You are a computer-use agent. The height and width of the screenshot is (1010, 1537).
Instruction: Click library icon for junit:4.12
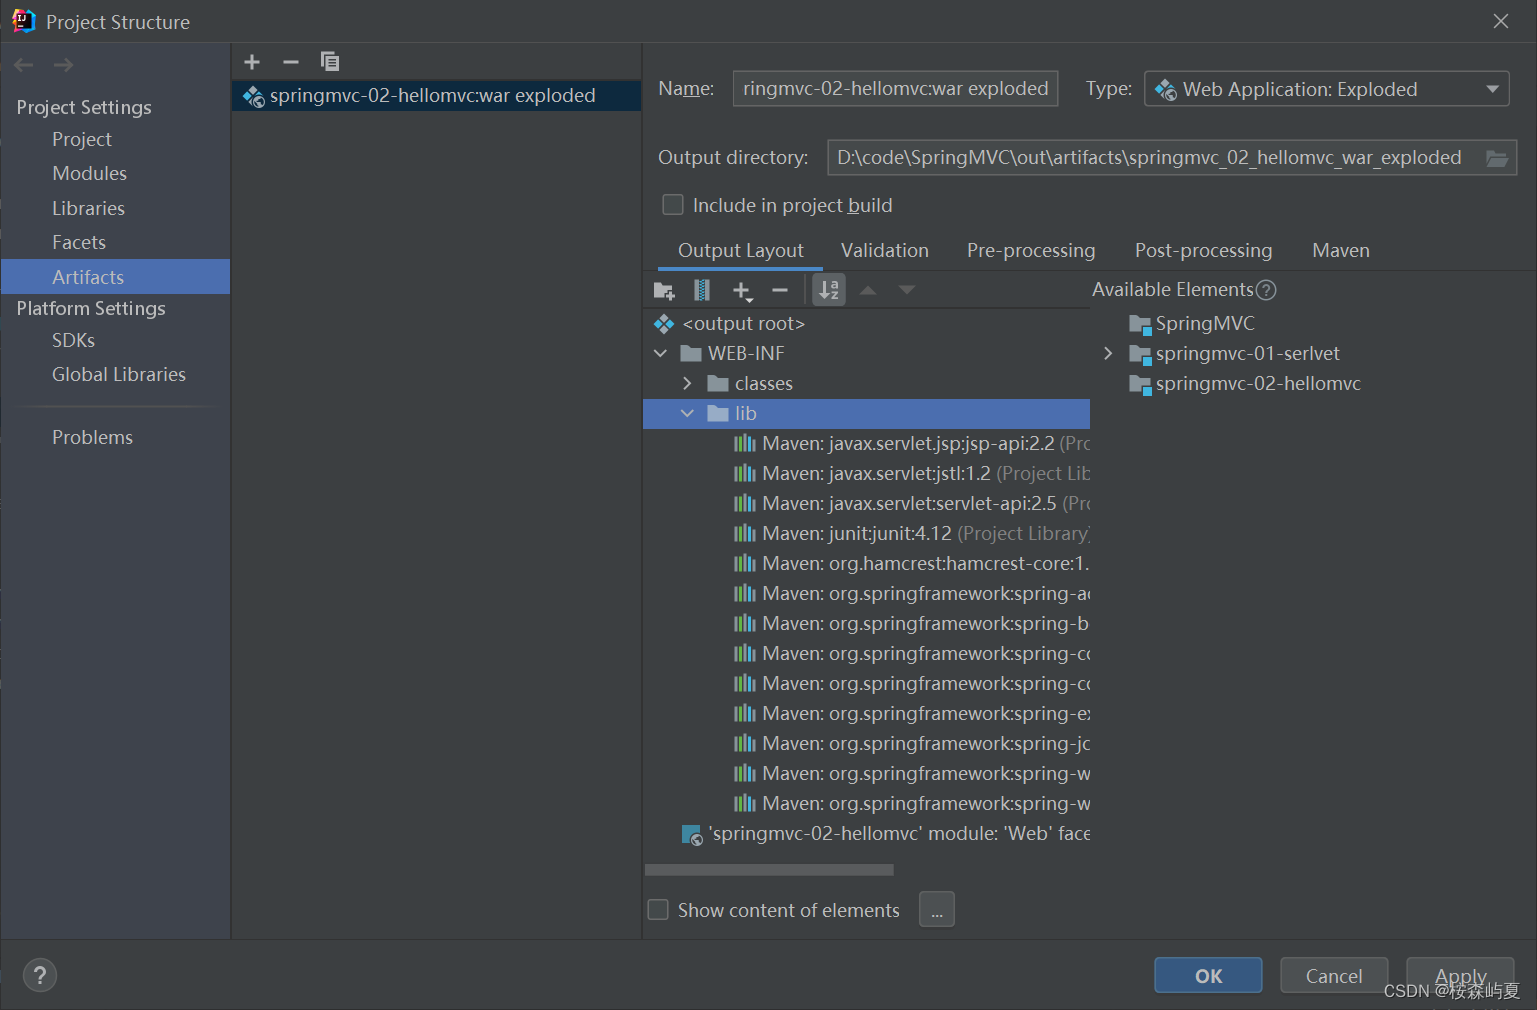[x=745, y=533]
